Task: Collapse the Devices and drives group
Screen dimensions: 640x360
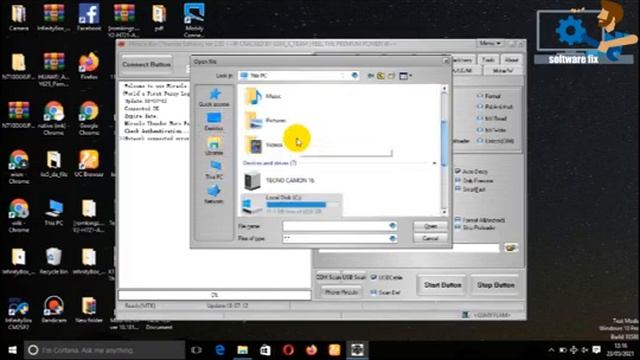Action: point(434,163)
